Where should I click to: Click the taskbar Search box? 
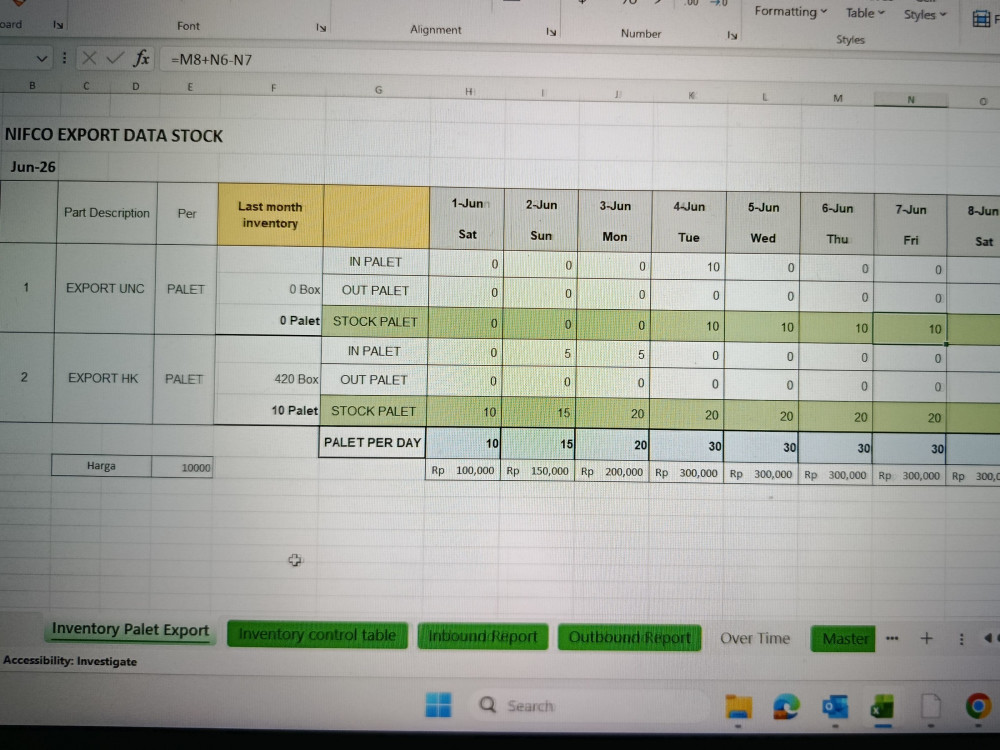(x=590, y=705)
